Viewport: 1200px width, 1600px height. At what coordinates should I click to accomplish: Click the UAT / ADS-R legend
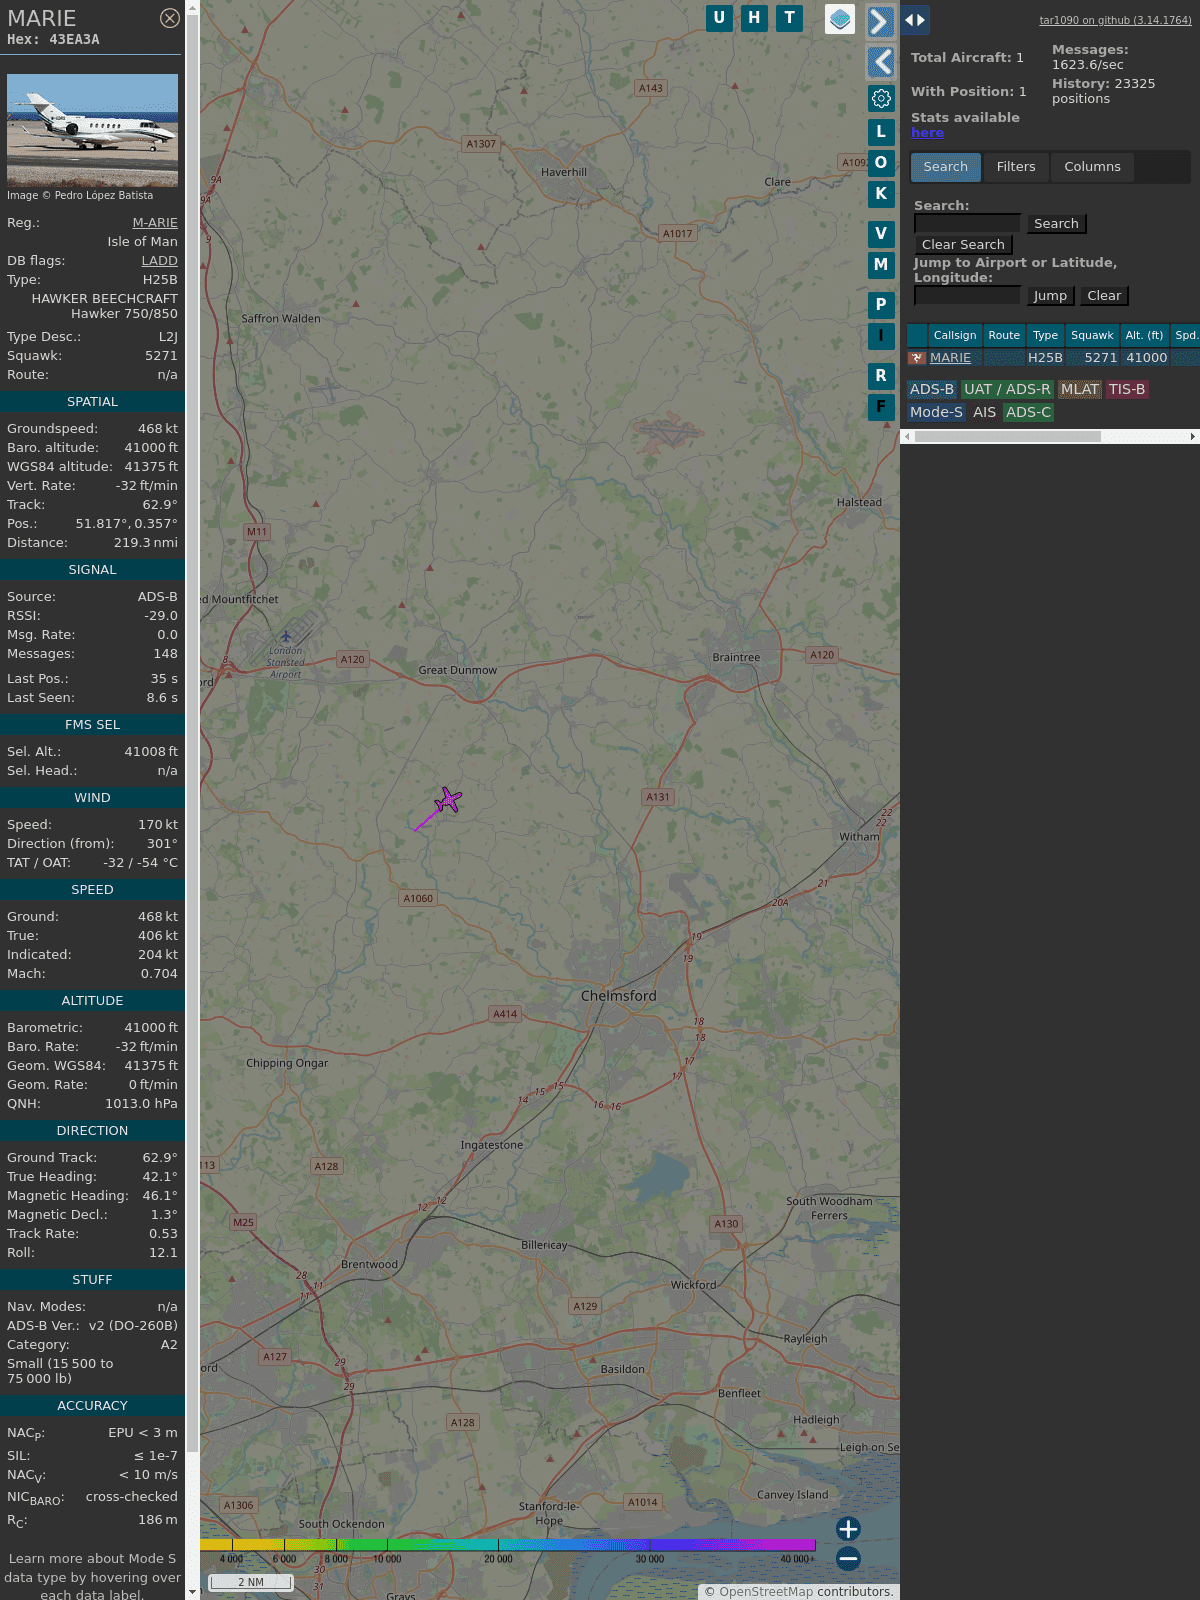coord(1007,390)
